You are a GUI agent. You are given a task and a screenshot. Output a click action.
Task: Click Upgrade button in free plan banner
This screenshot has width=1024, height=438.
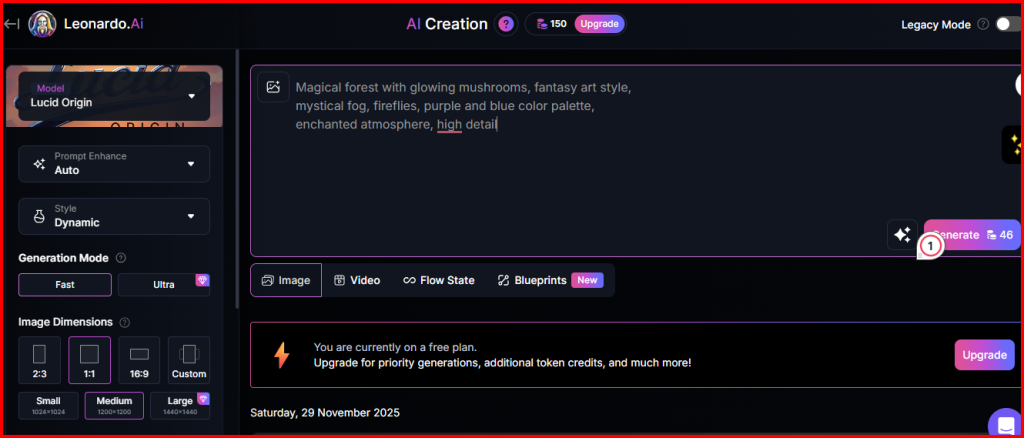click(983, 355)
